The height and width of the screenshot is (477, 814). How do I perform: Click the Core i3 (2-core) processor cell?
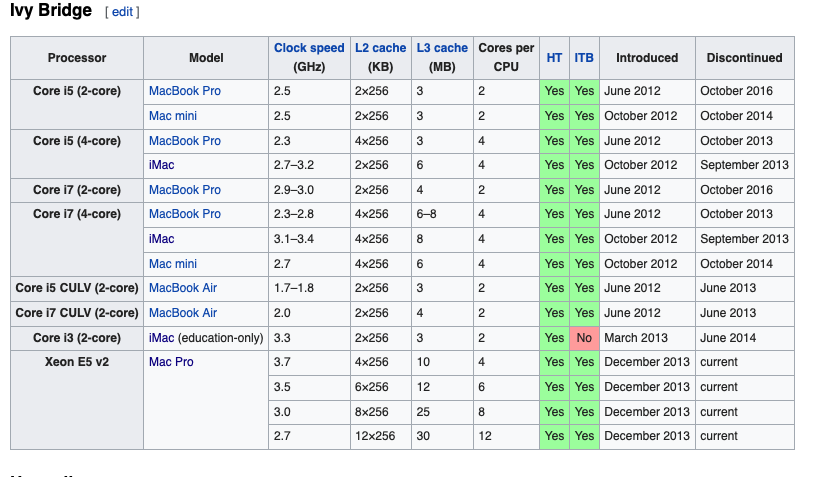point(77,338)
